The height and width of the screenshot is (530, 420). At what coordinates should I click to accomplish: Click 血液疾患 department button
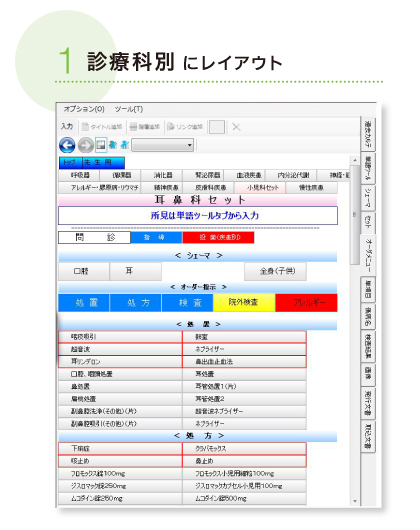[245, 175]
